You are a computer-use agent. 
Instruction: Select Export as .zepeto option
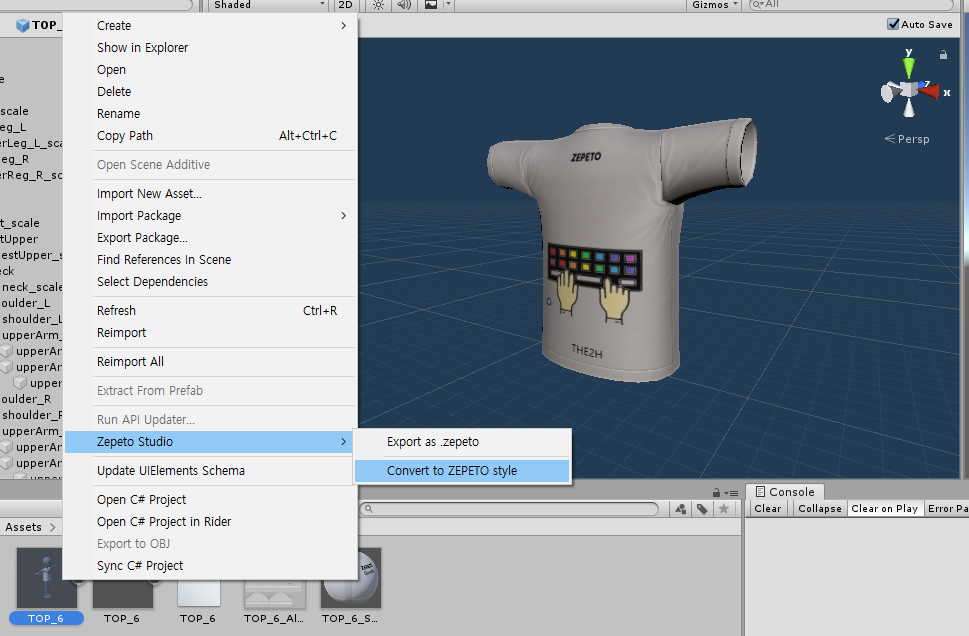click(x=462, y=441)
